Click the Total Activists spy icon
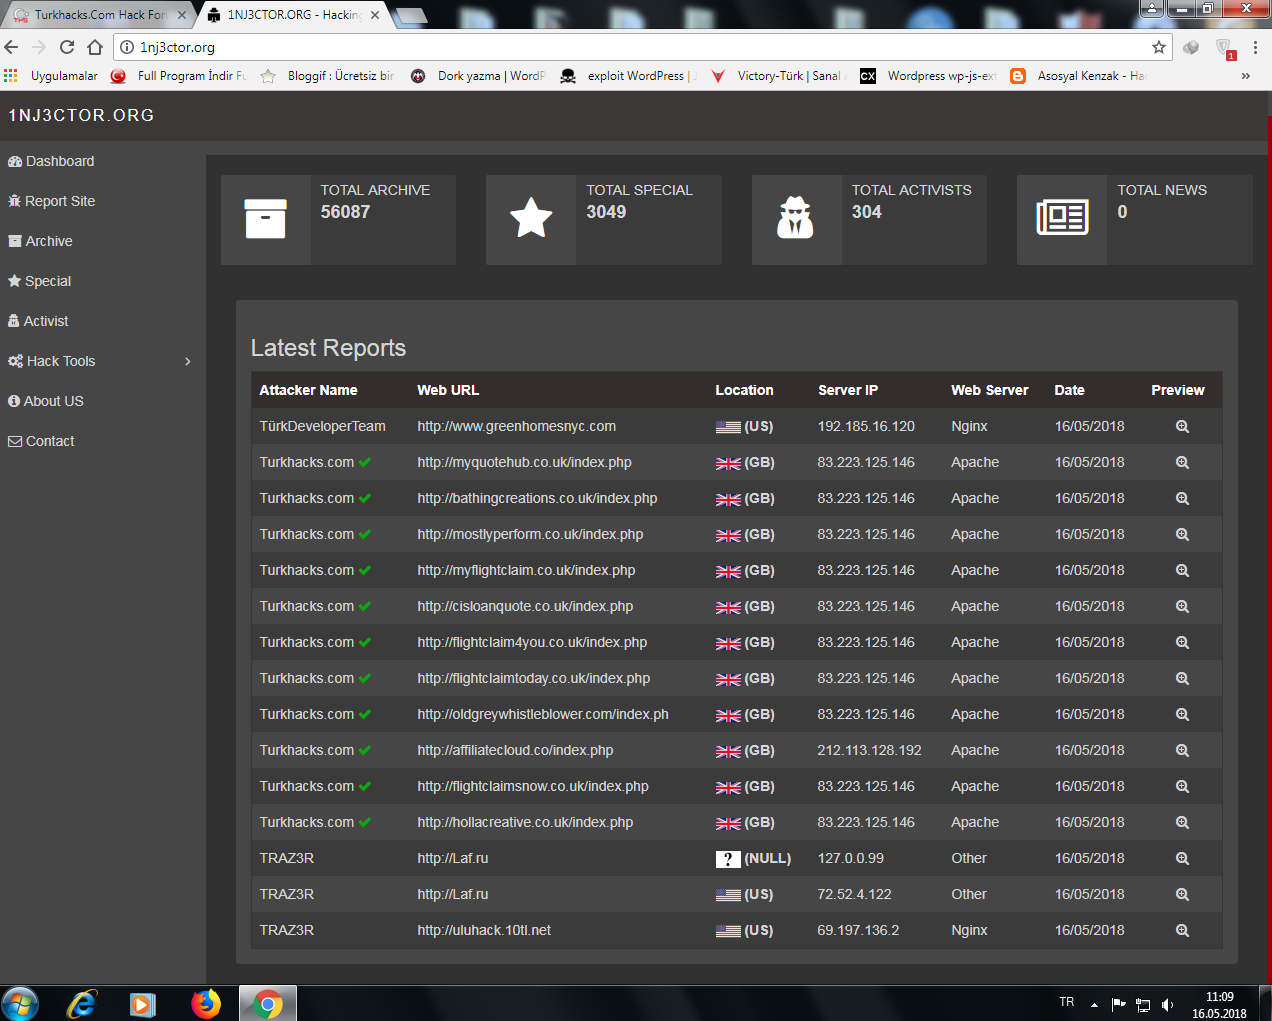1272x1021 pixels. pos(796,219)
